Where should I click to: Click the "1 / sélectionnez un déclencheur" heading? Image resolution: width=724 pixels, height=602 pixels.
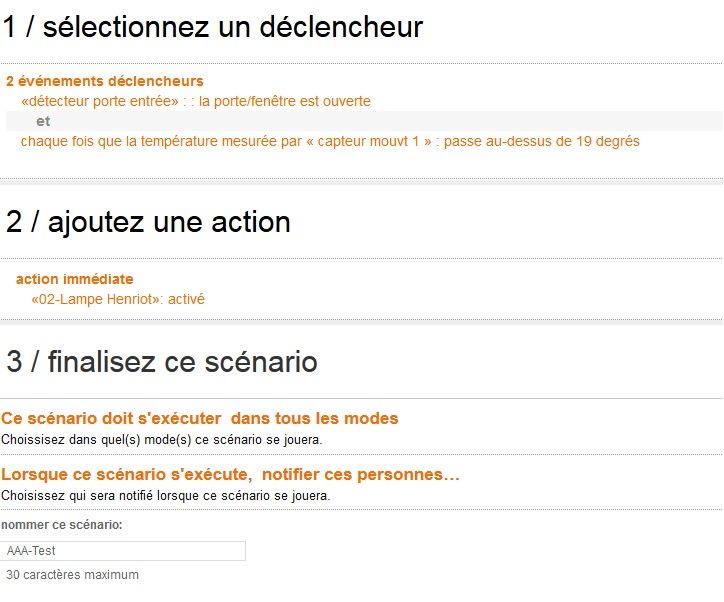(212, 27)
